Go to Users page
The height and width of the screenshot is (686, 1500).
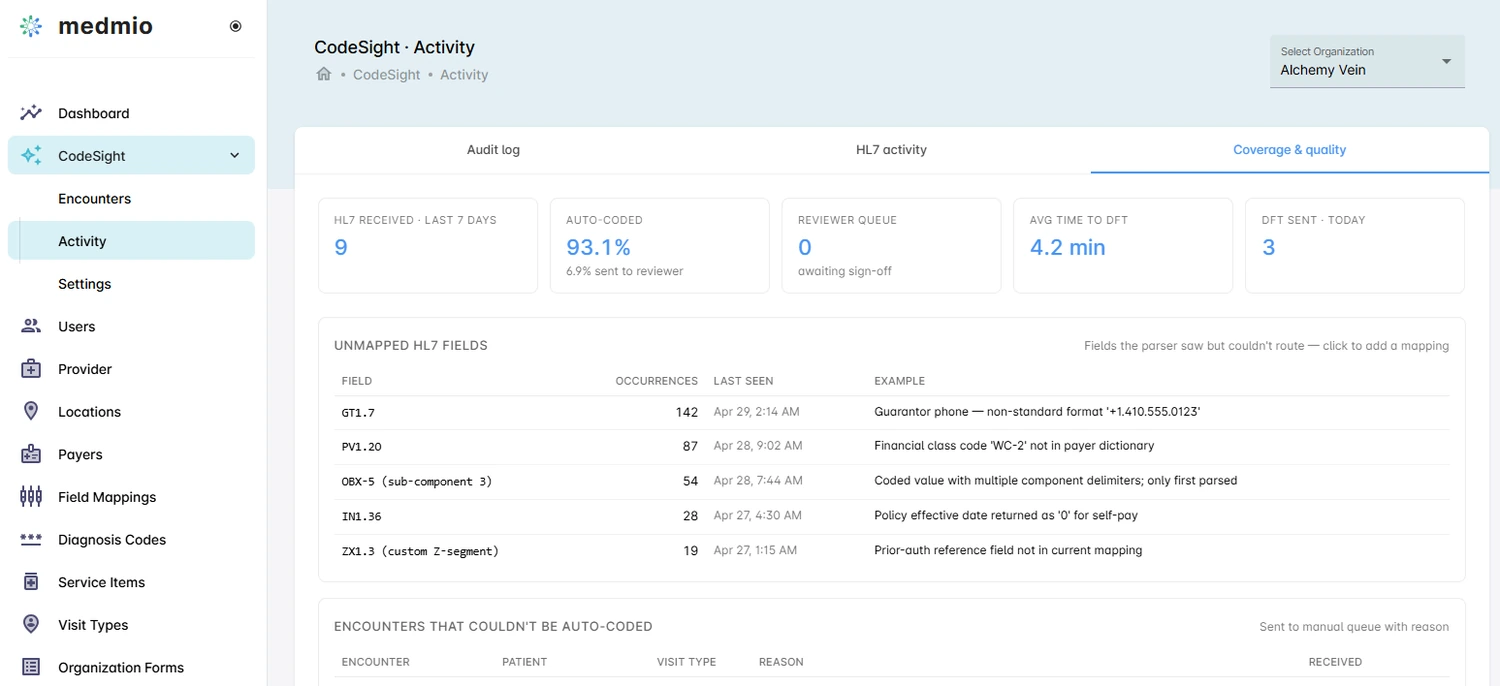(131, 326)
